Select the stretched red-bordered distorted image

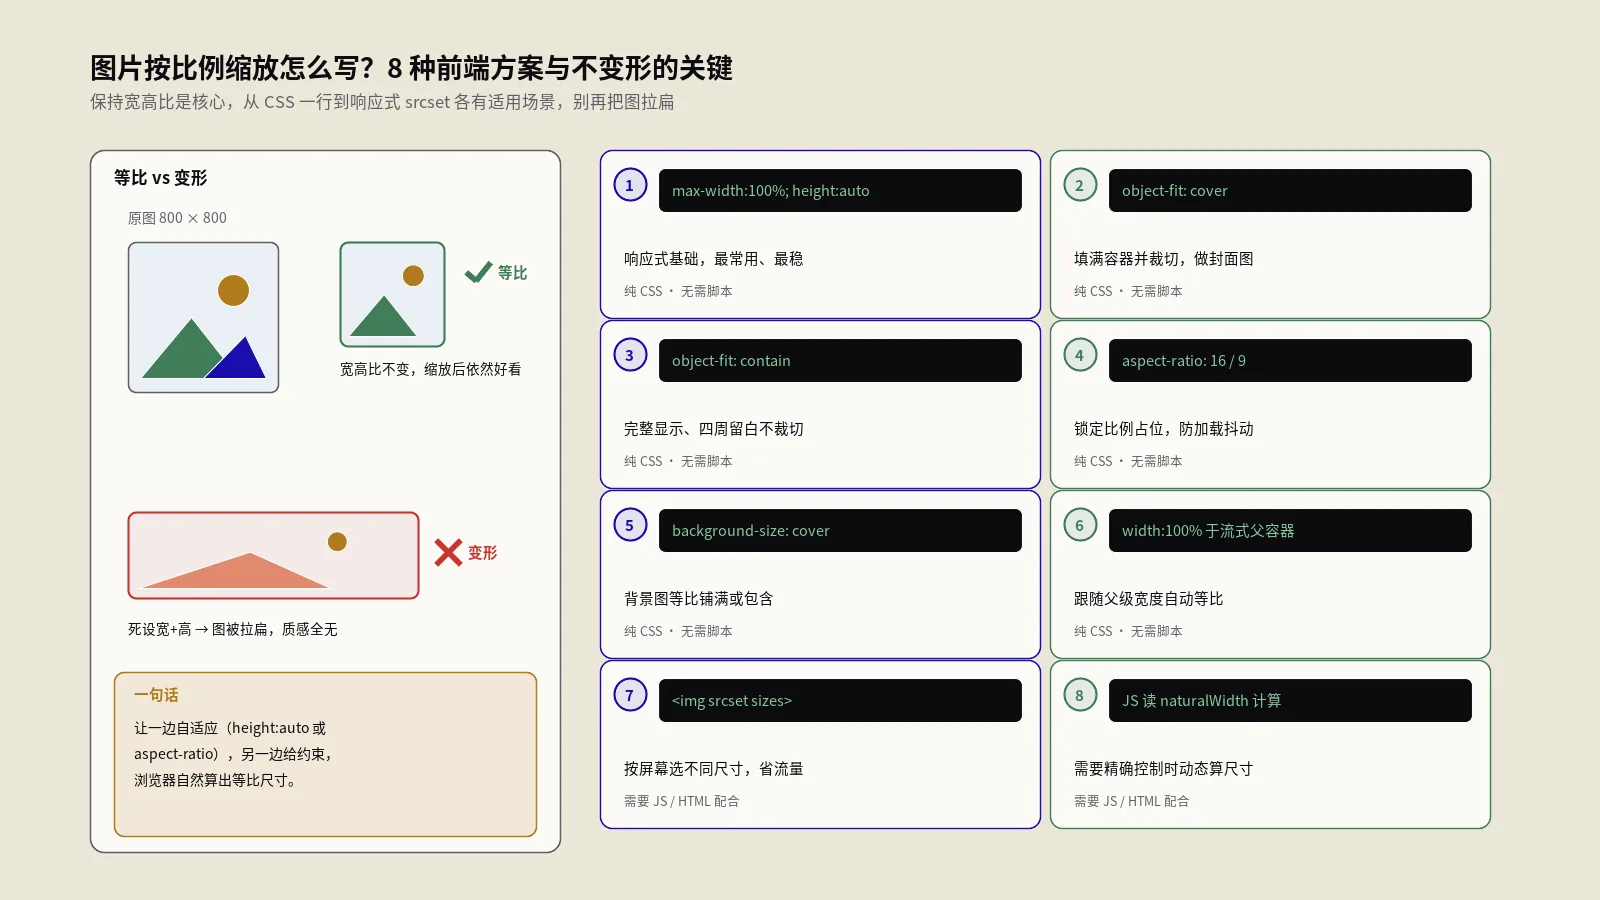pyautogui.click(x=273, y=556)
